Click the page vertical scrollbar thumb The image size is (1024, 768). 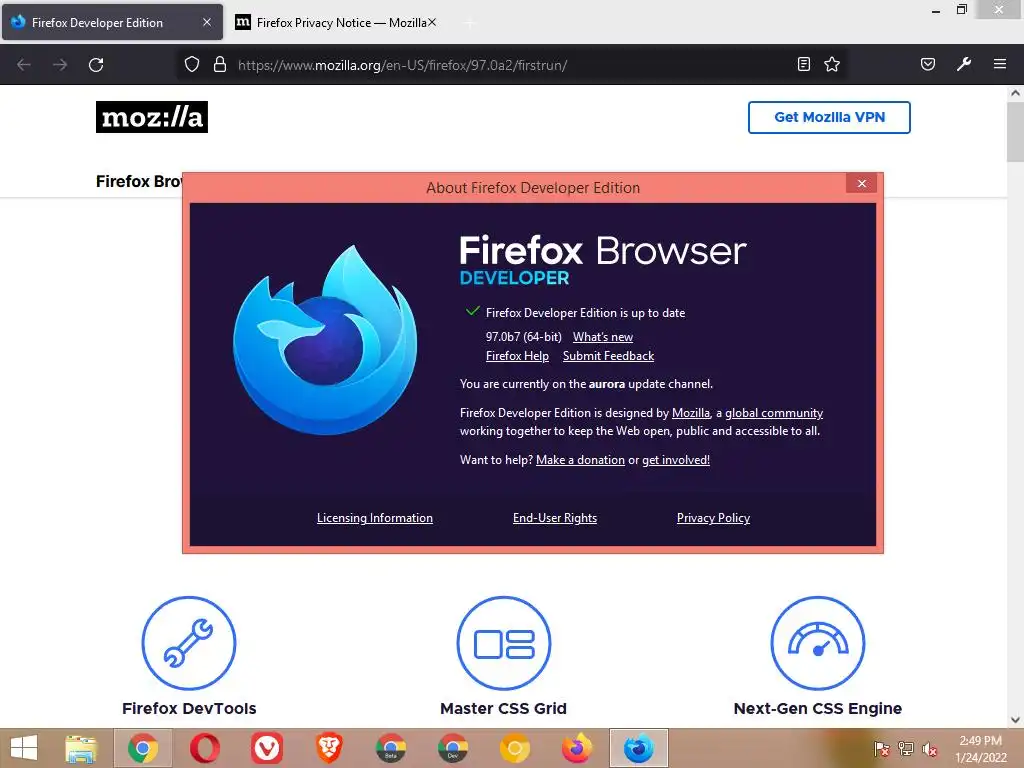(1016, 133)
